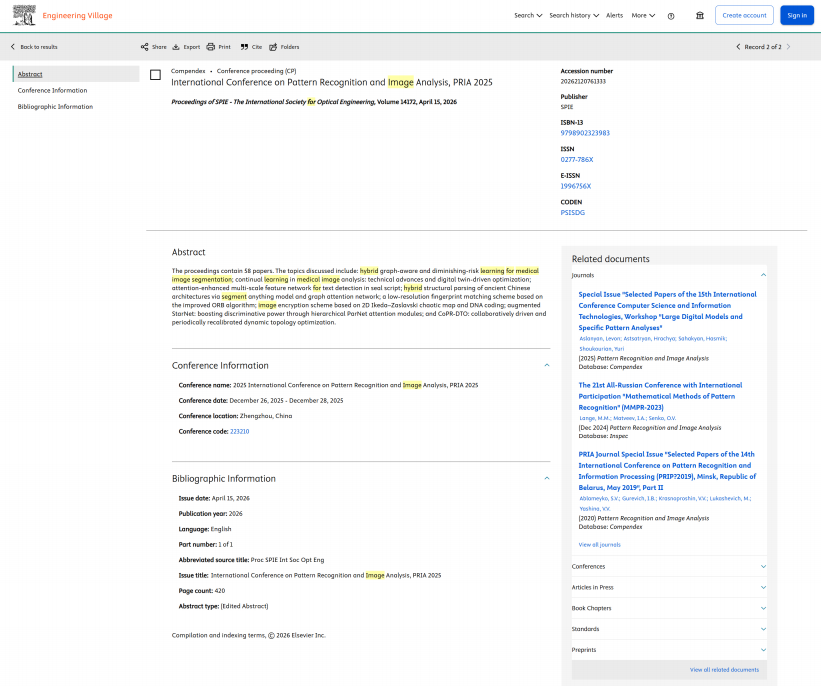This screenshot has height=686, width=821.
Task: Open the More dropdown menu
Action: [x=643, y=16]
